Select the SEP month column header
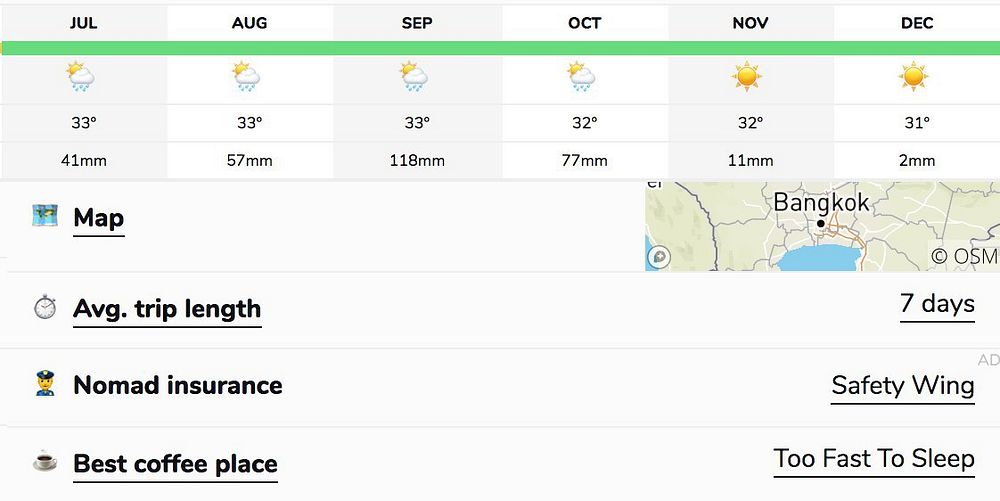This screenshot has height=501, width=1000. pyautogui.click(x=417, y=23)
